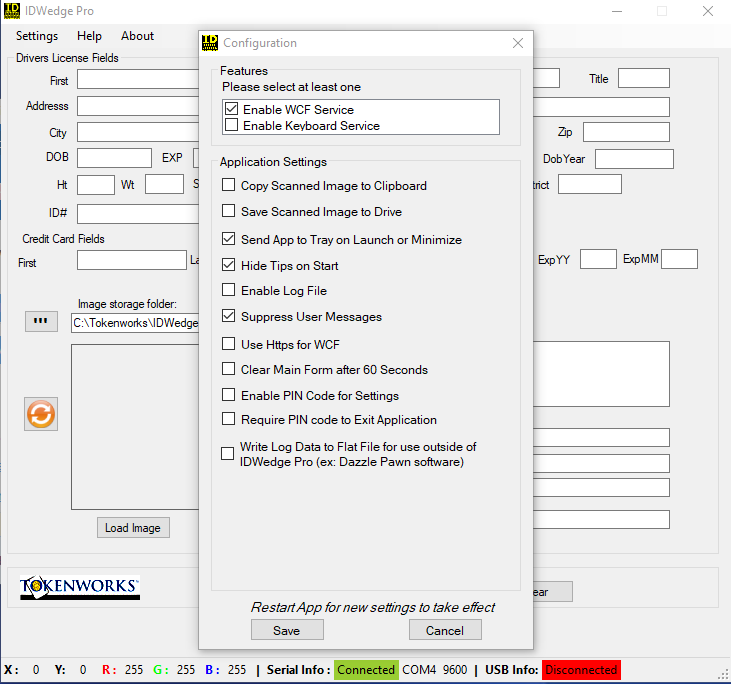Open the About menu
731x684 pixels.
(x=137, y=36)
